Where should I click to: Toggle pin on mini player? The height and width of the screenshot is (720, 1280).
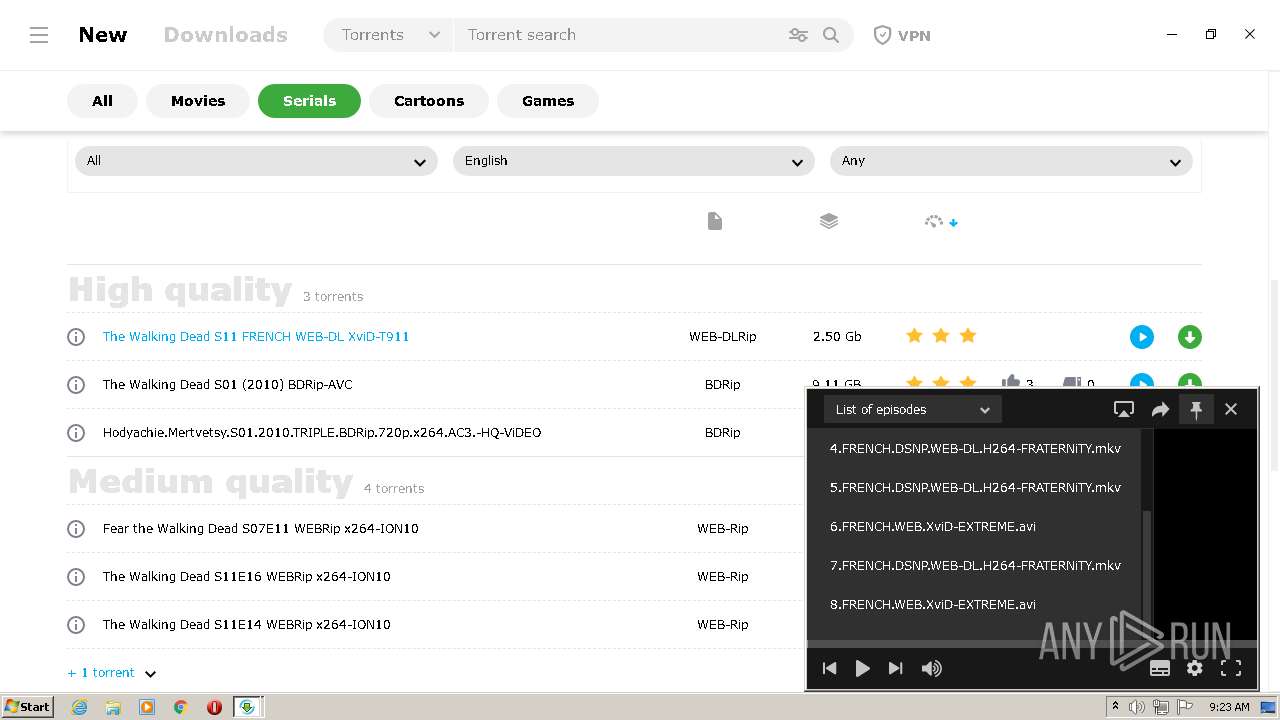[1196, 409]
